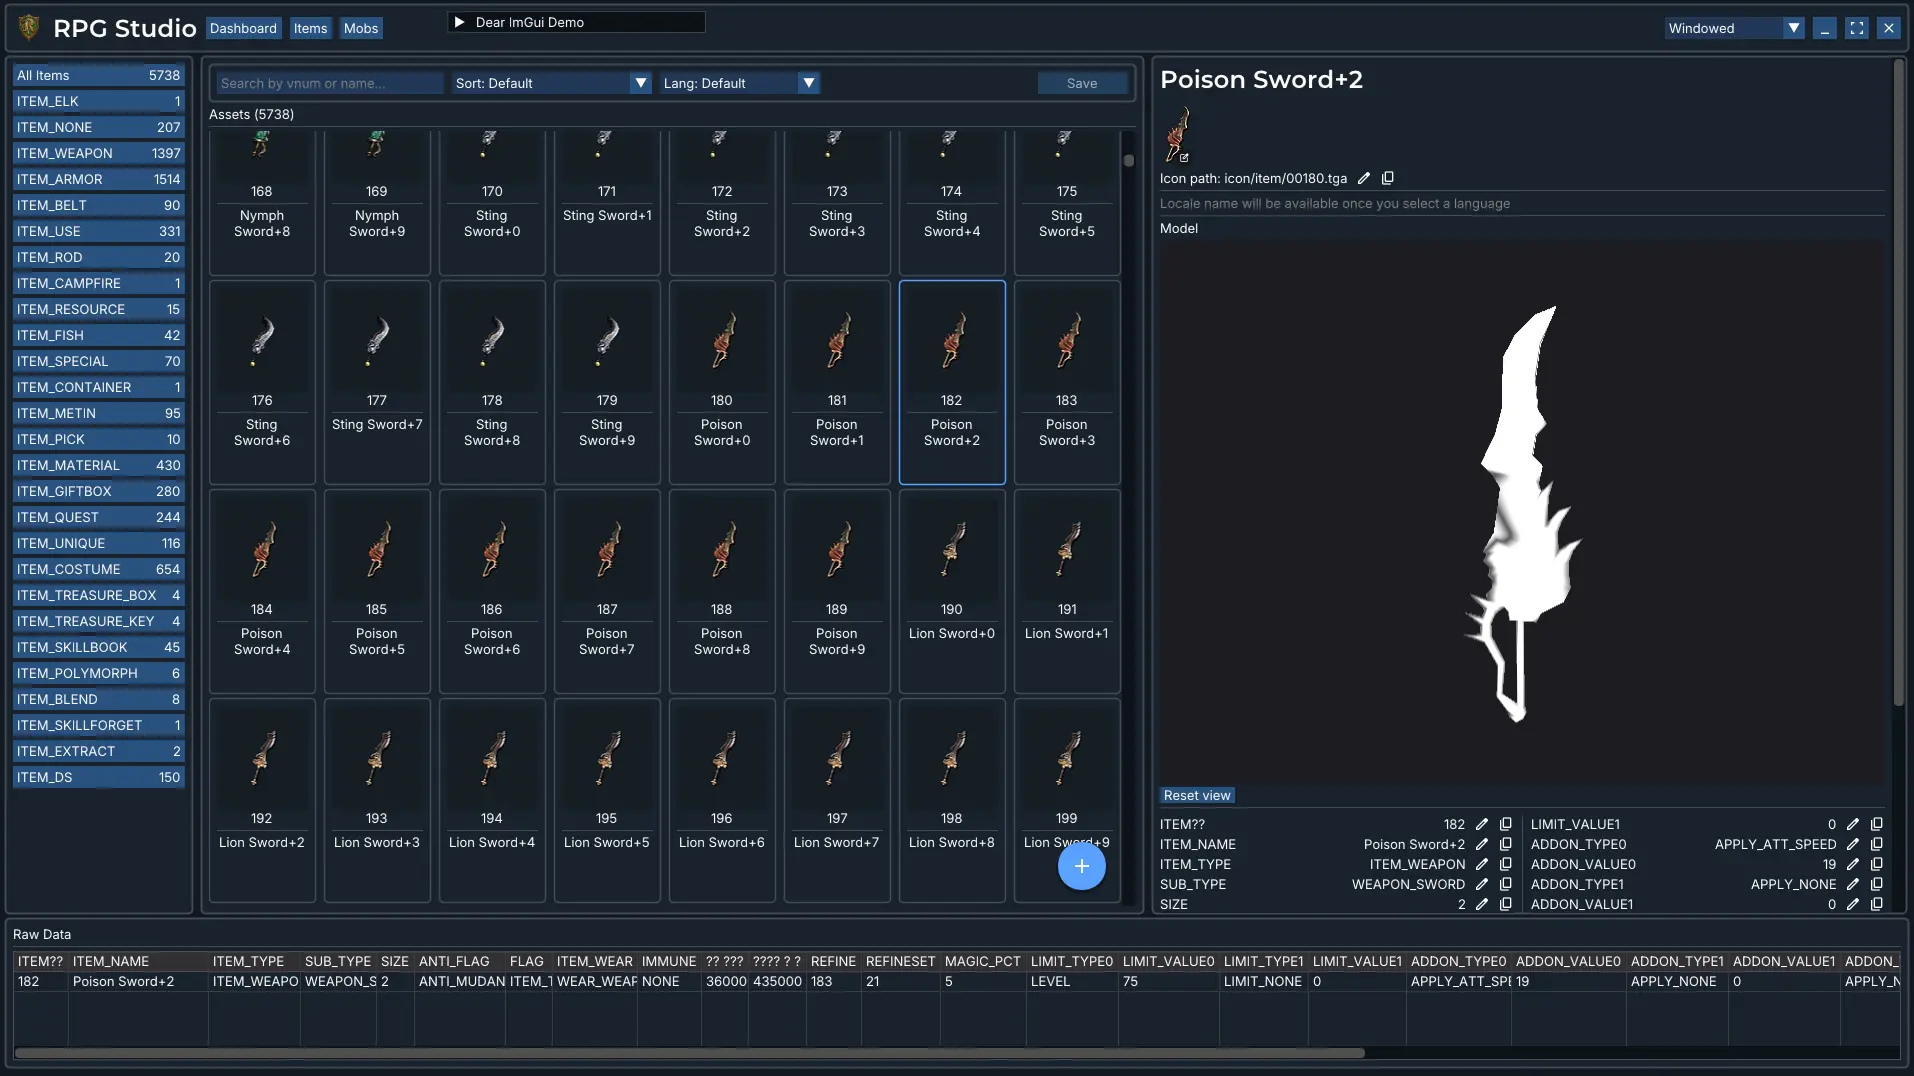The image size is (1914, 1076).
Task: Switch to the Mobs tab
Action: pyautogui.click(x=361, y=28)
